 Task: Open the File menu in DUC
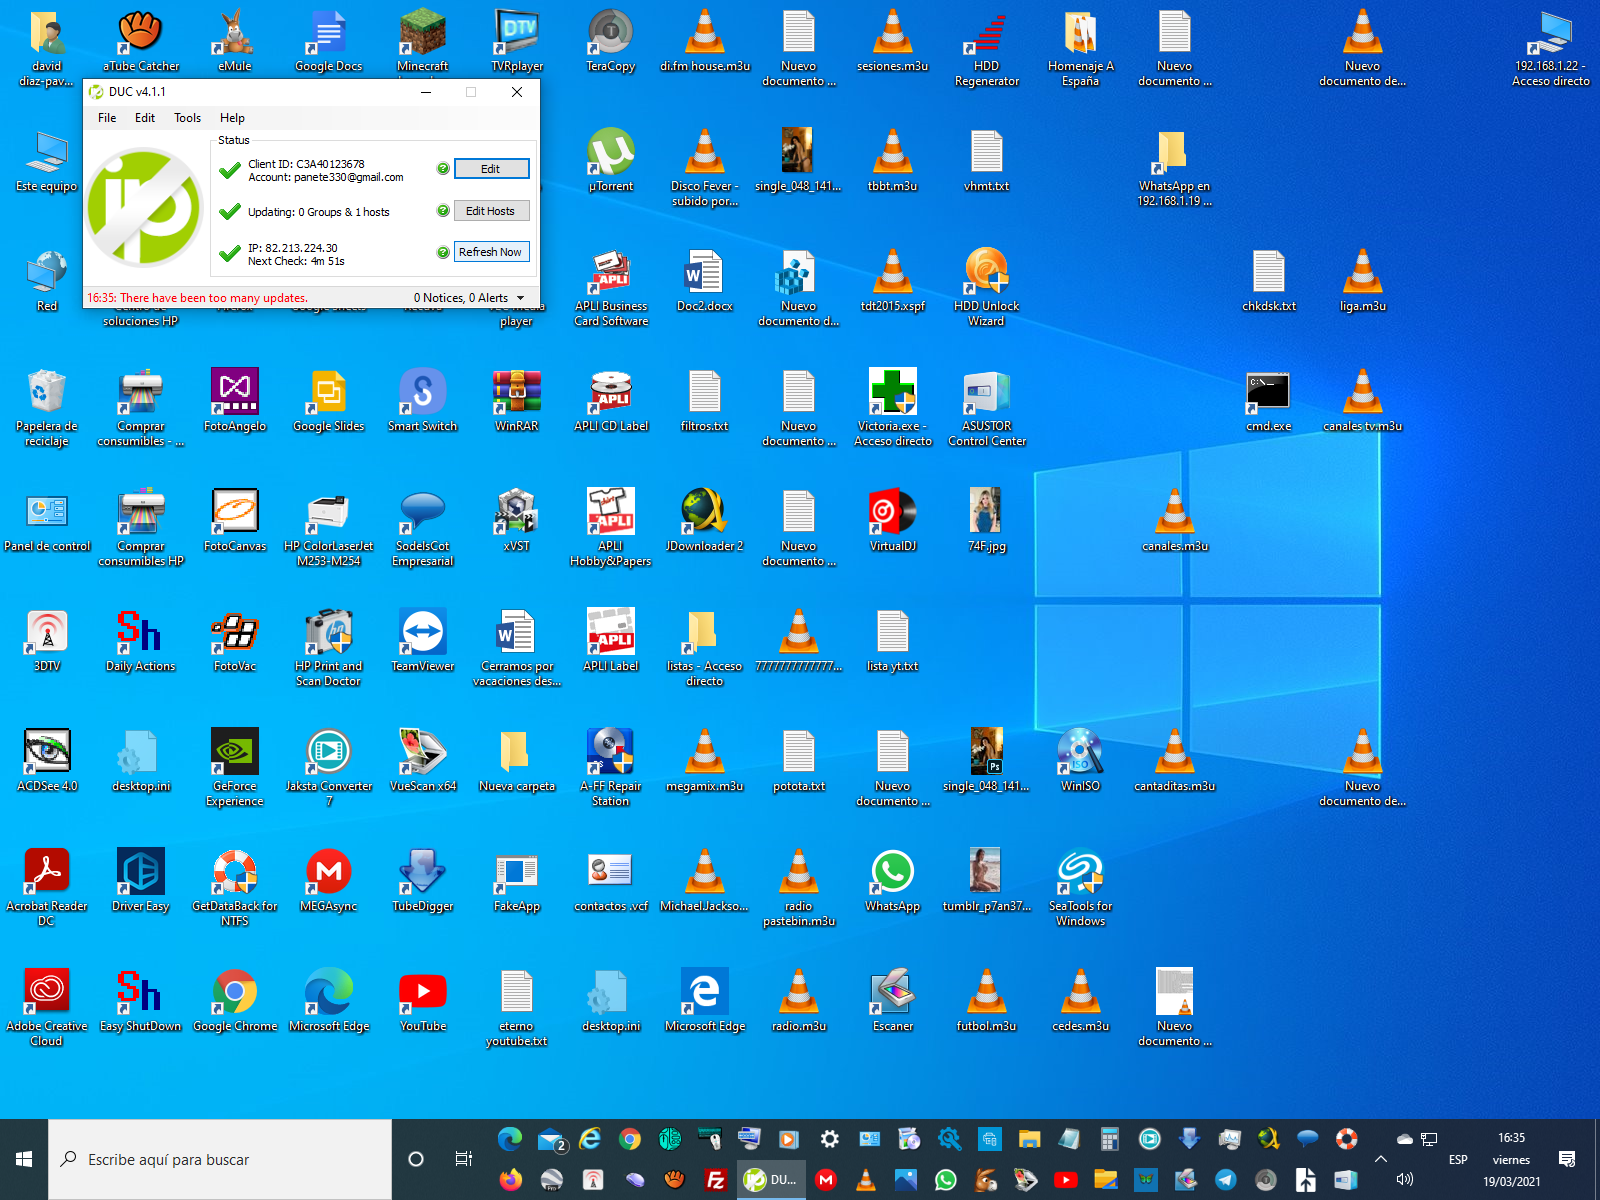click(107, 118)
